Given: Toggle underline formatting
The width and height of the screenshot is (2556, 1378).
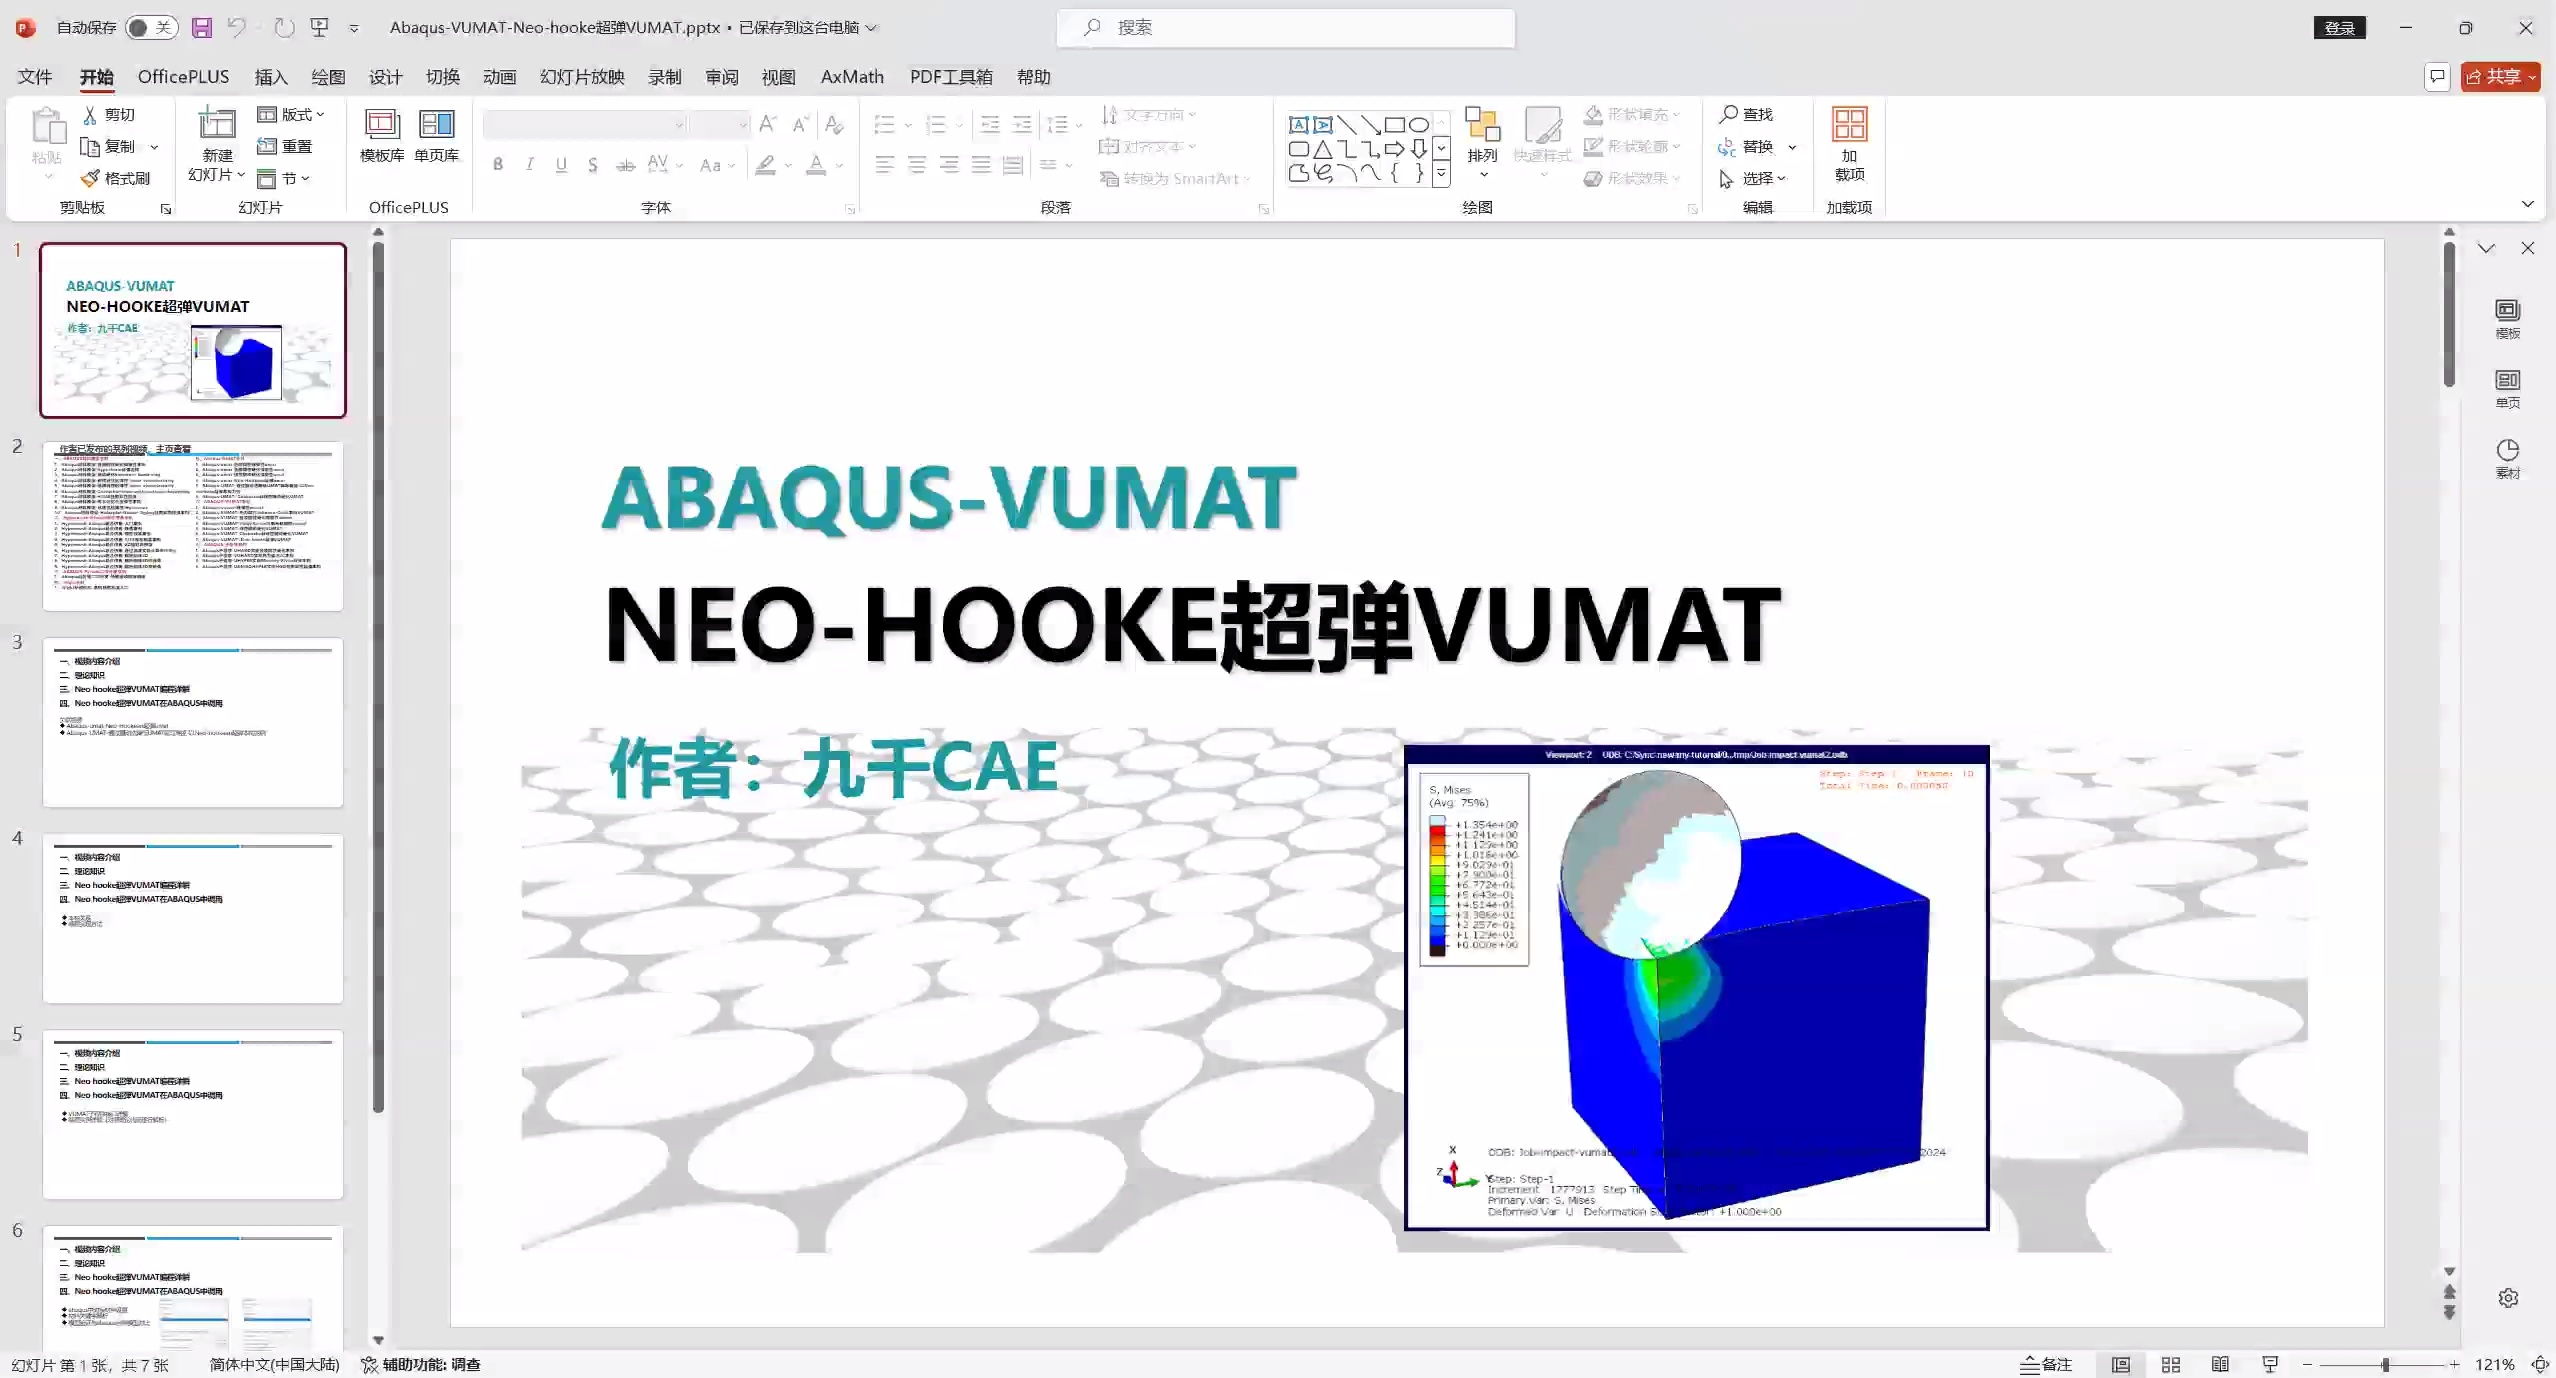Looking at the screenshot, I should (561, 164).
